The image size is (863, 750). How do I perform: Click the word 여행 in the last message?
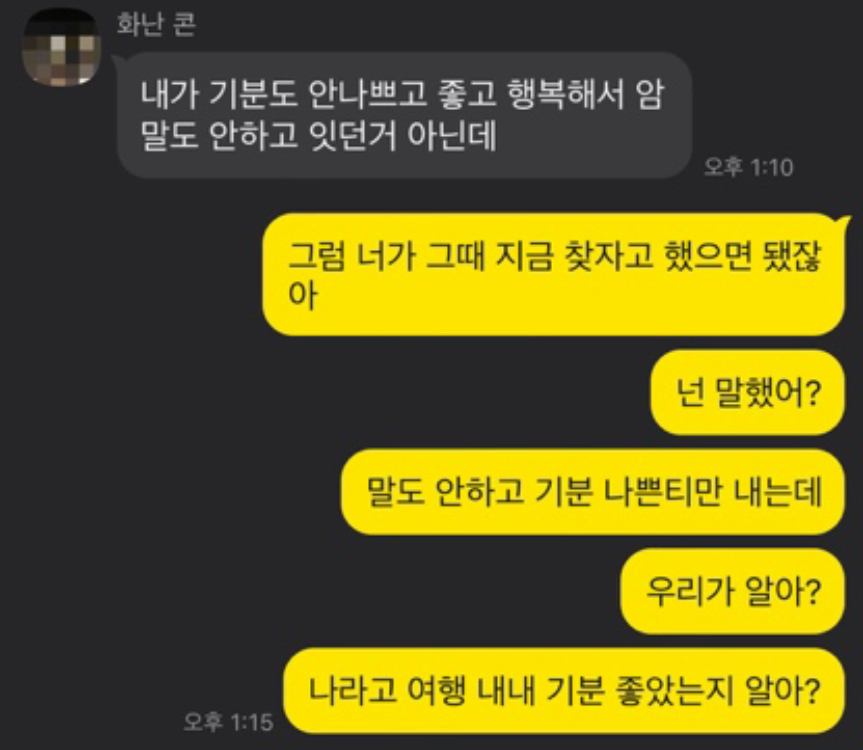pos(436,691)
